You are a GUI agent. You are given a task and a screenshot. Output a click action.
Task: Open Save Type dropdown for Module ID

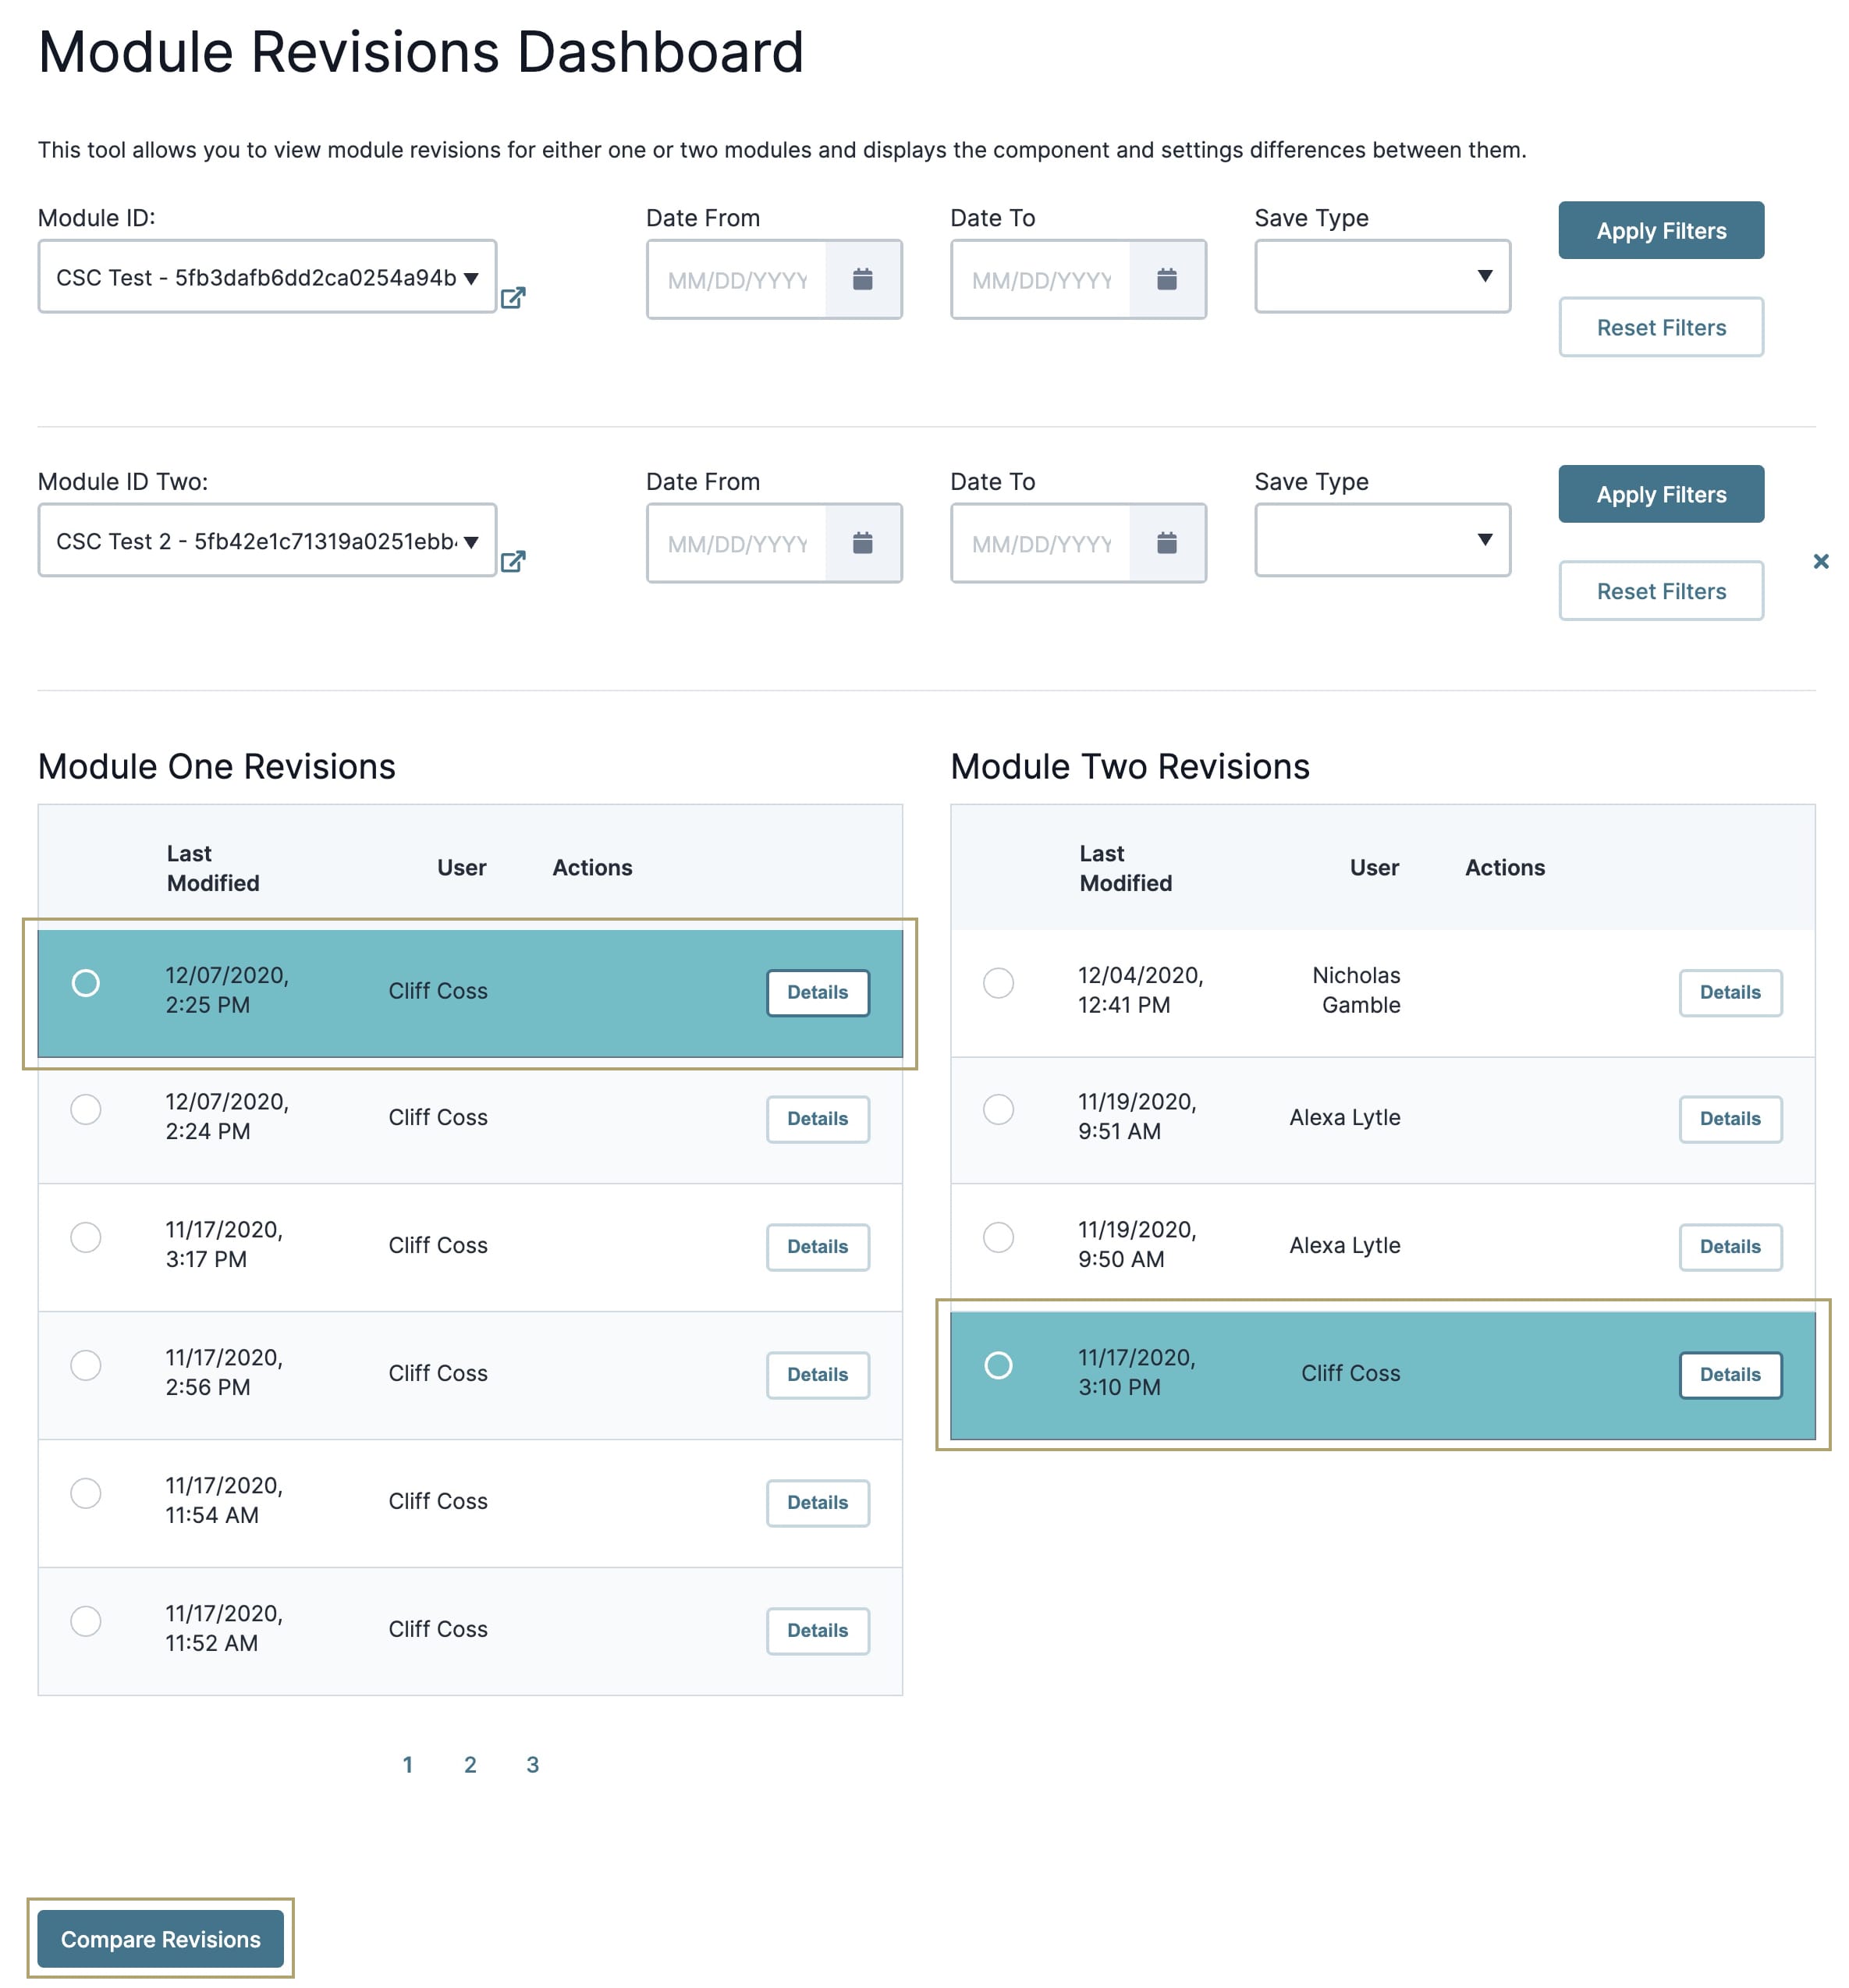[1382, 276]
